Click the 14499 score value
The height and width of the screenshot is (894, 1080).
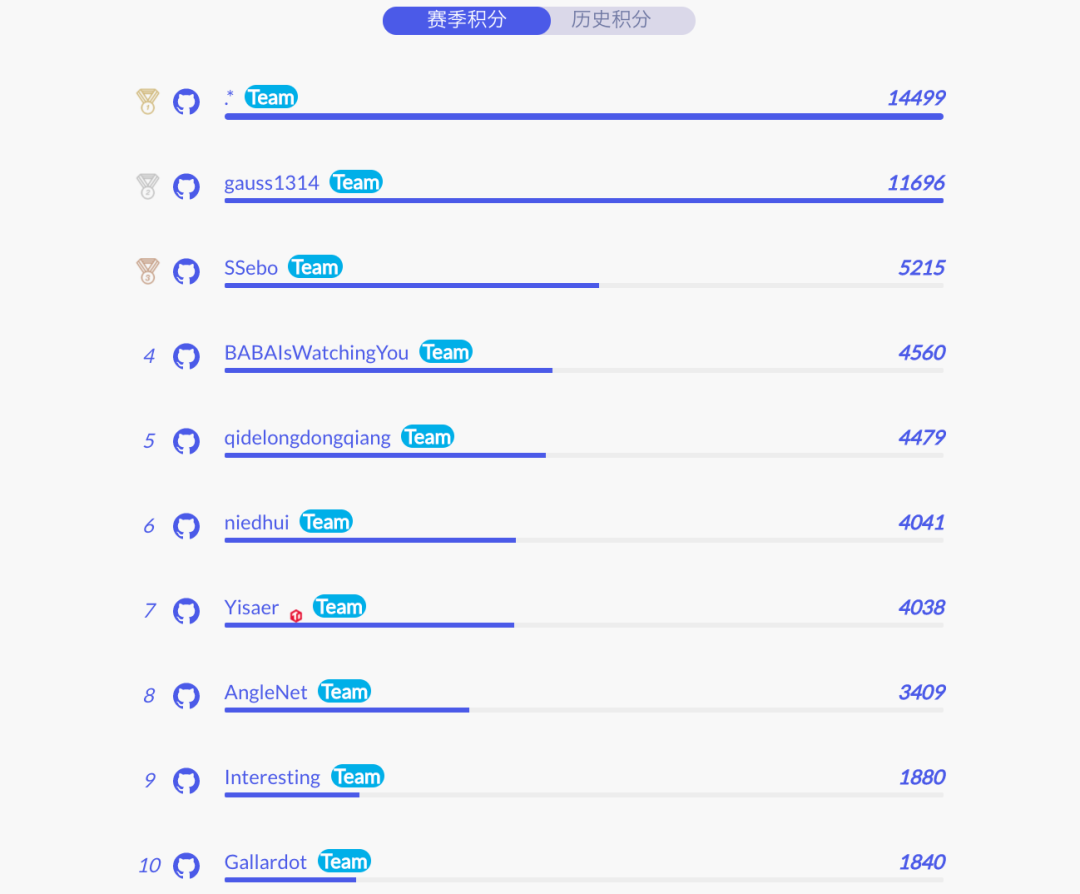(x=915, y=98)
